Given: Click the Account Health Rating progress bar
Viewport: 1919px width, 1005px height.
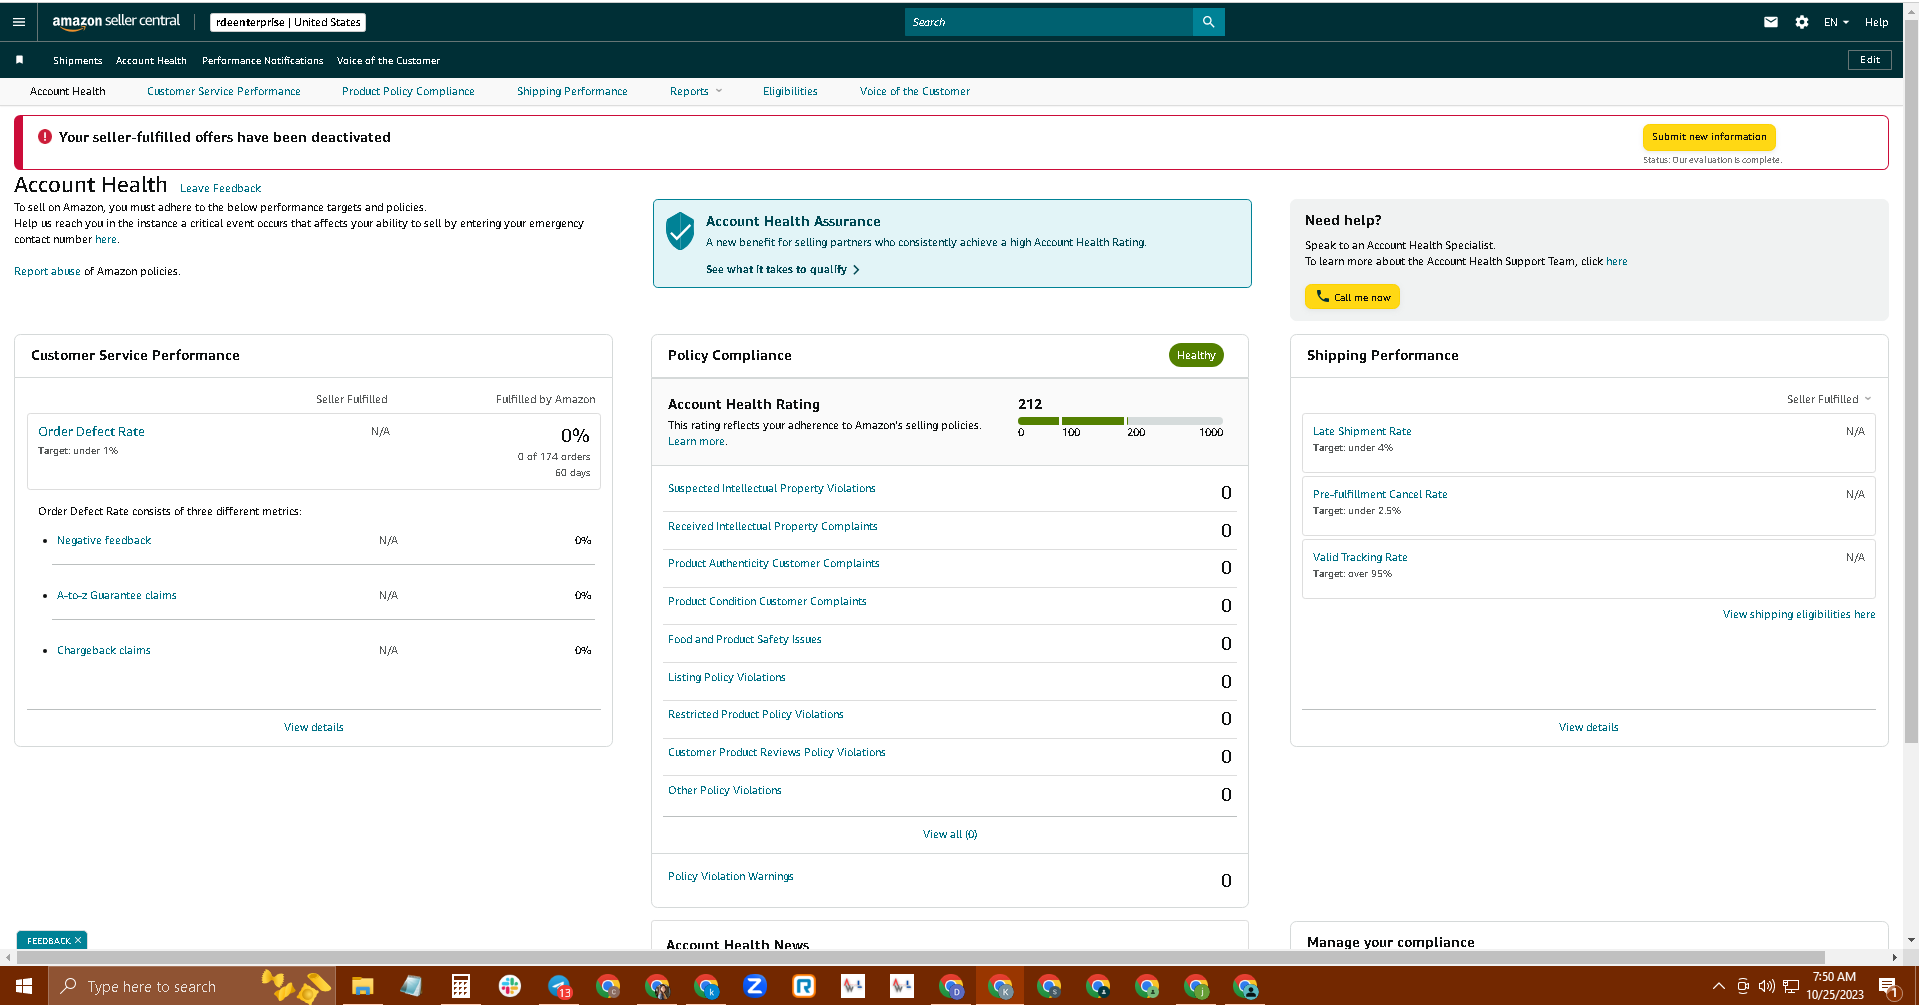Looking at the screenshot, I should click(x=1120, y=421).
